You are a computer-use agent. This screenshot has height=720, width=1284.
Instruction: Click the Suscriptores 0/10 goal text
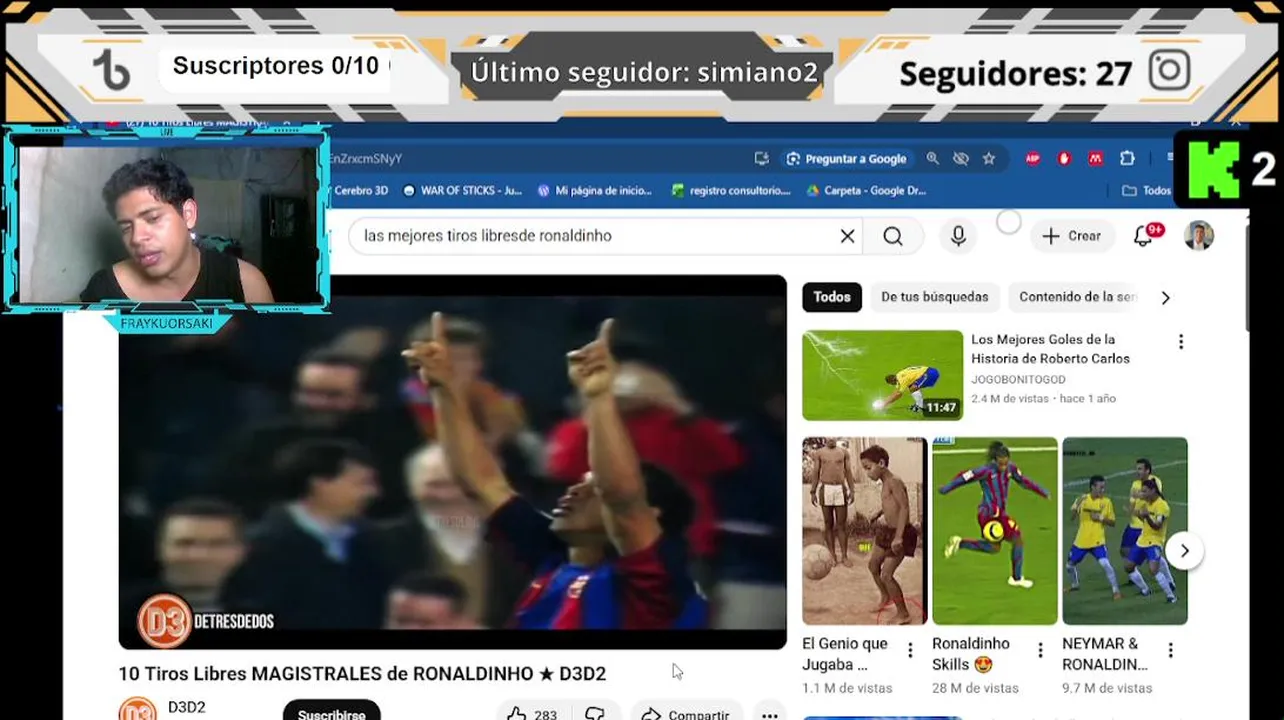276,66
